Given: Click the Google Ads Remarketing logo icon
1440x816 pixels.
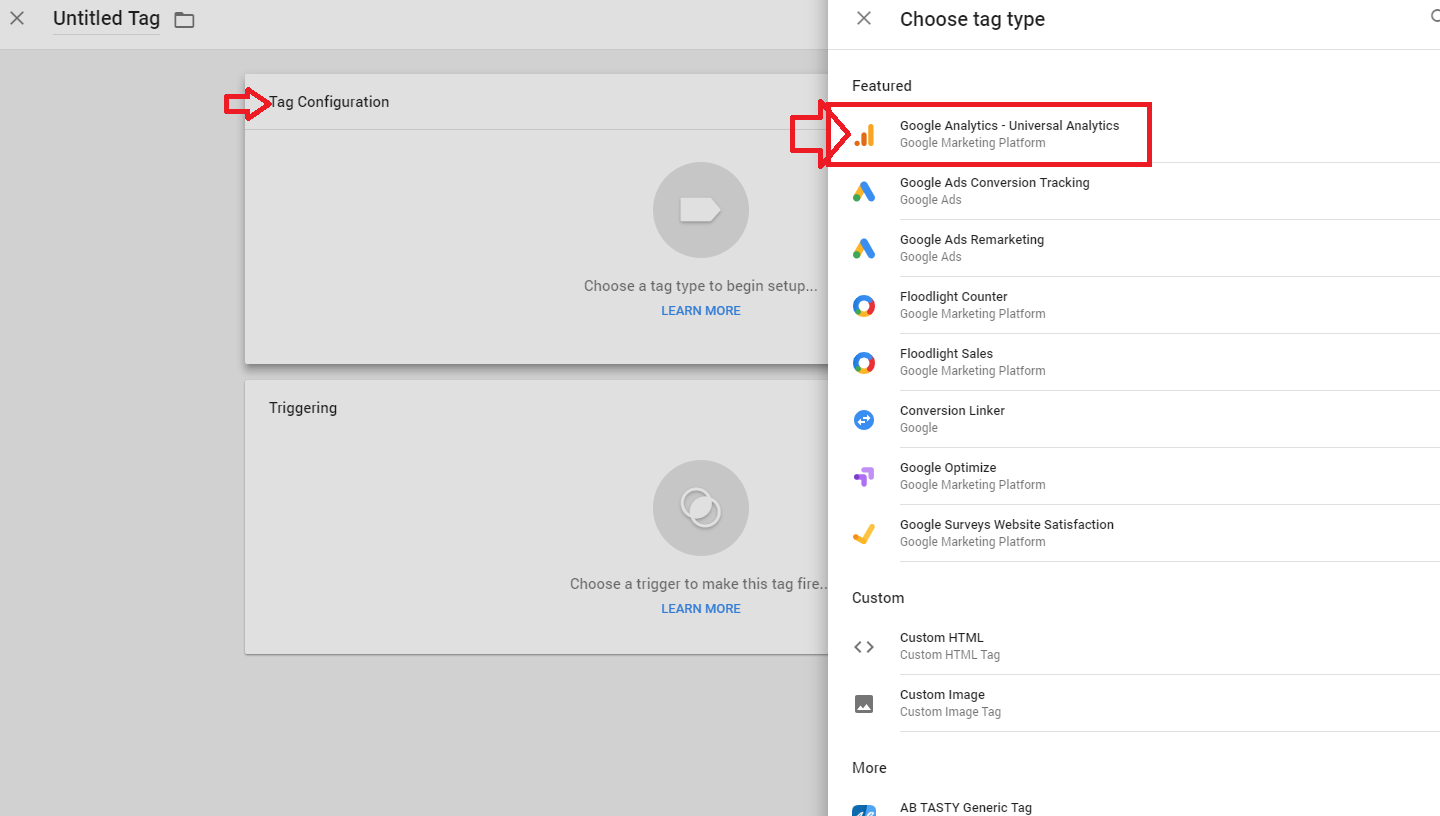Looking at the screenshot, I should point(864,248).
